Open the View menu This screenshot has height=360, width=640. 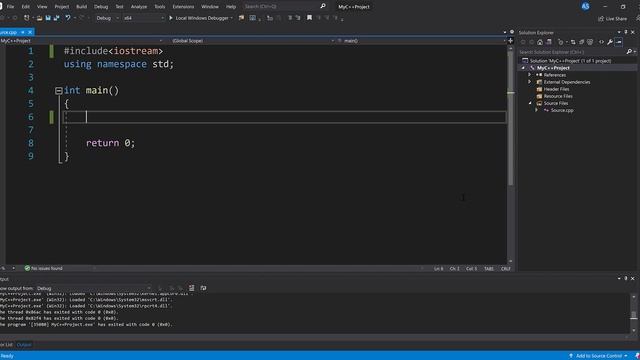click(x=42, y=7)
